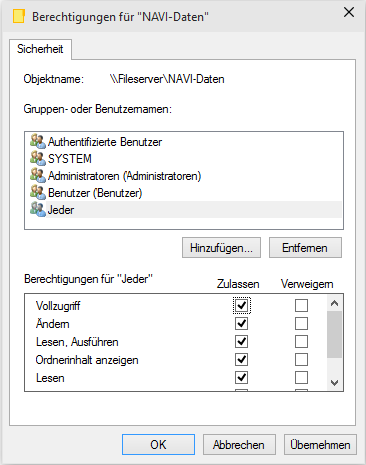Enable Lesen deny checkbox
Screen dimensions: 366x465
click(x=301, y=378)
